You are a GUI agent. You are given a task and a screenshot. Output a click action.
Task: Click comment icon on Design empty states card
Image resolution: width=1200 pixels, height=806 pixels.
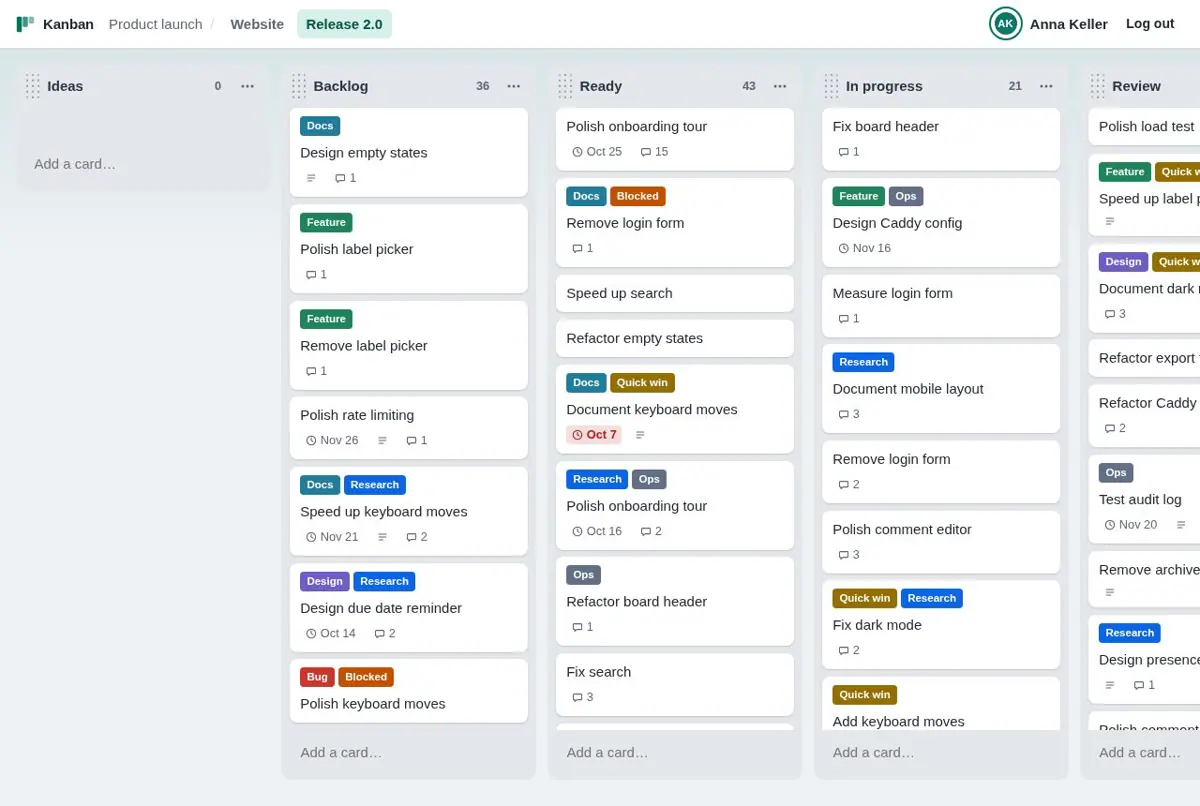click(340, 178)
